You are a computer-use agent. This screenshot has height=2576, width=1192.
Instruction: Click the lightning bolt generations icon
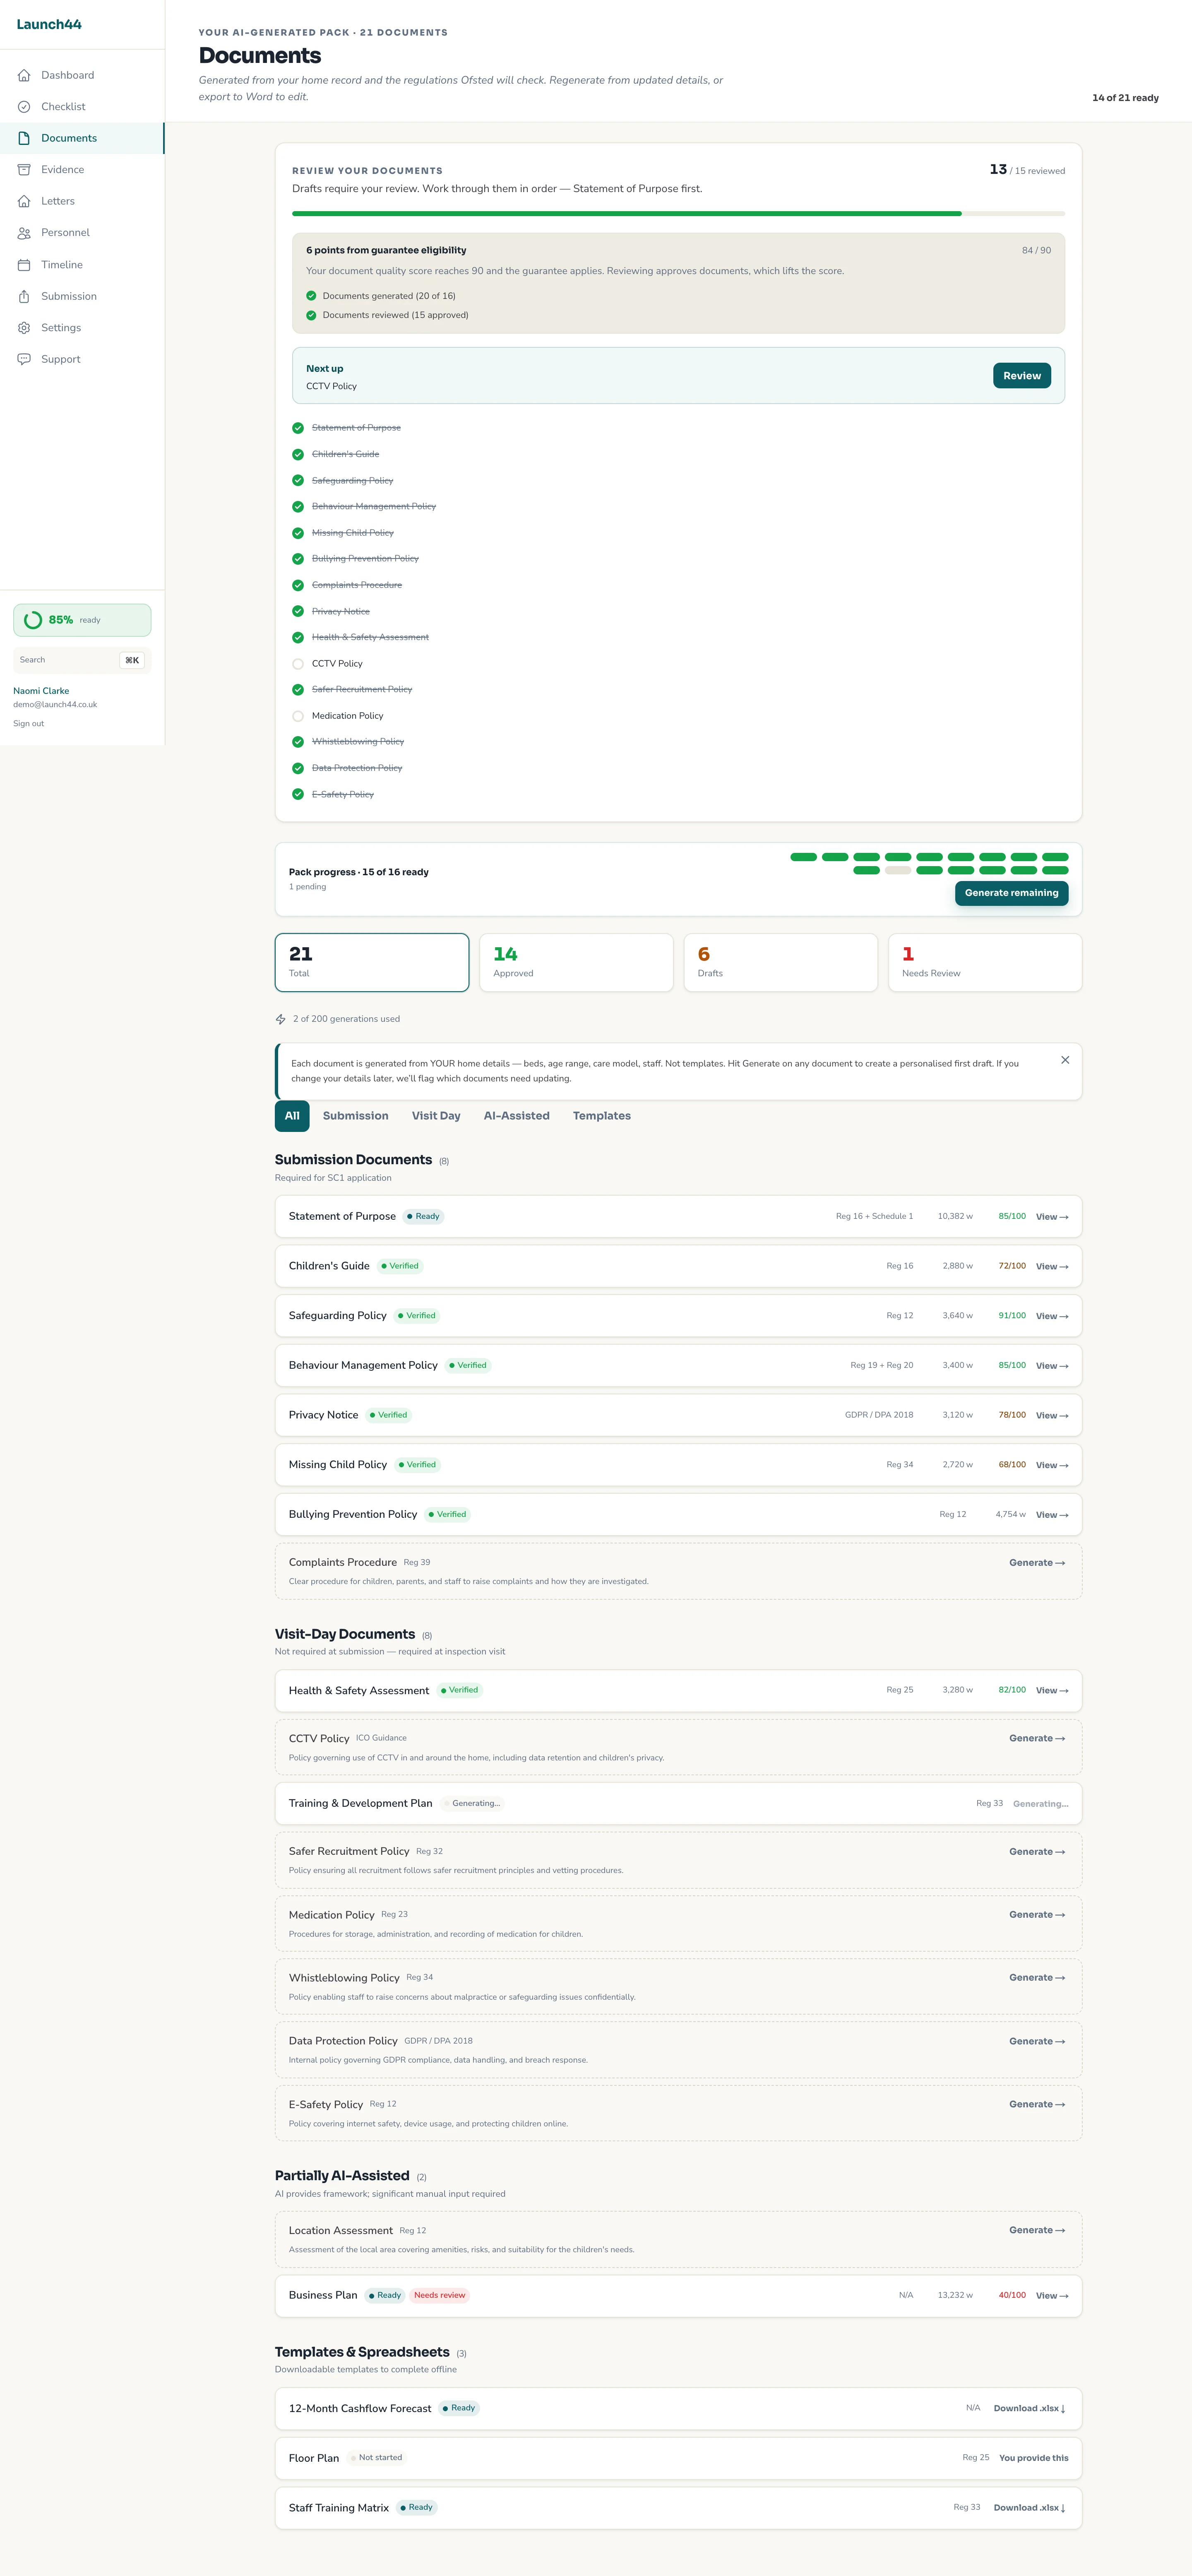point(281,1019)
